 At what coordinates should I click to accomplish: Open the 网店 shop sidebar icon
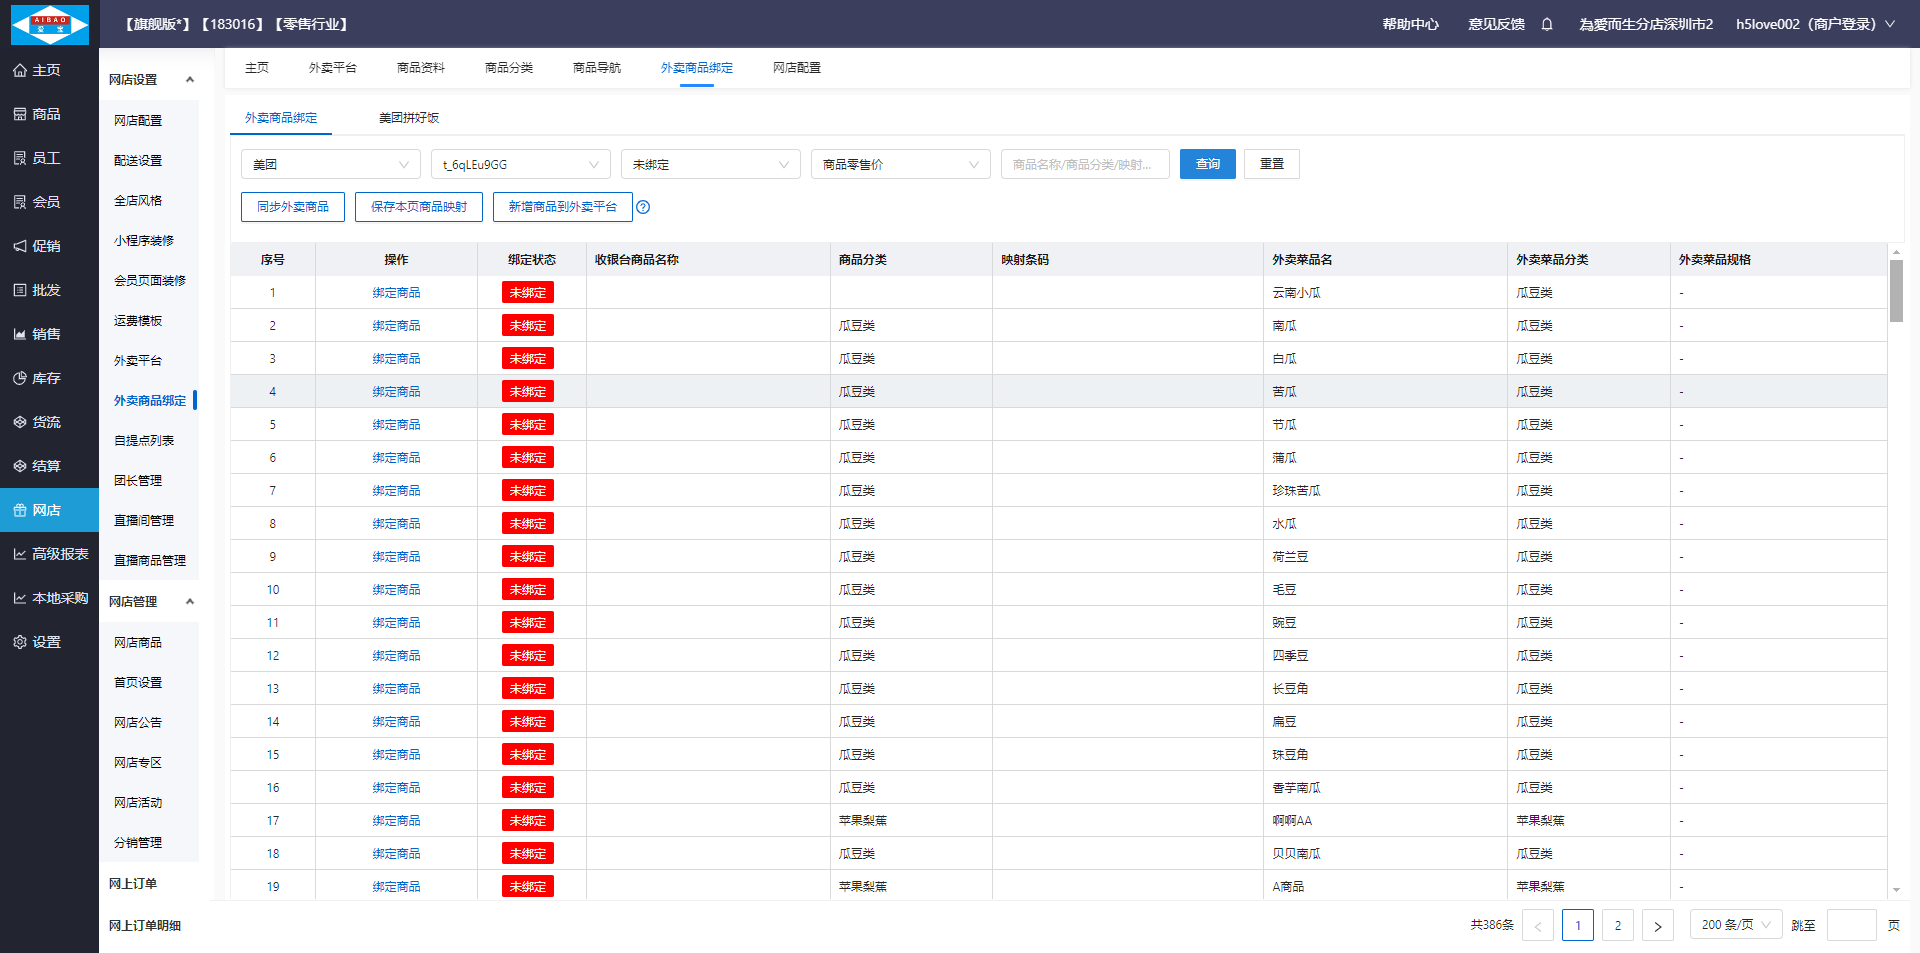pyautogui.click(x=19, y=510)
